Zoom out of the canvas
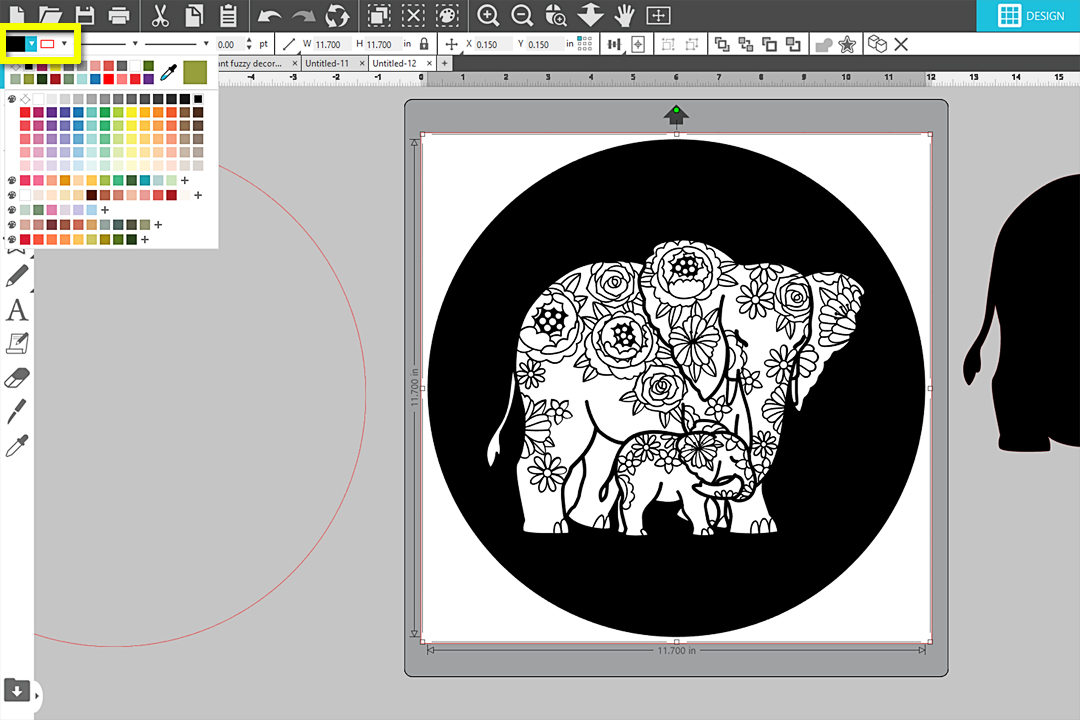The width and height of the screenshot is (1080, 720). [522, 14]
